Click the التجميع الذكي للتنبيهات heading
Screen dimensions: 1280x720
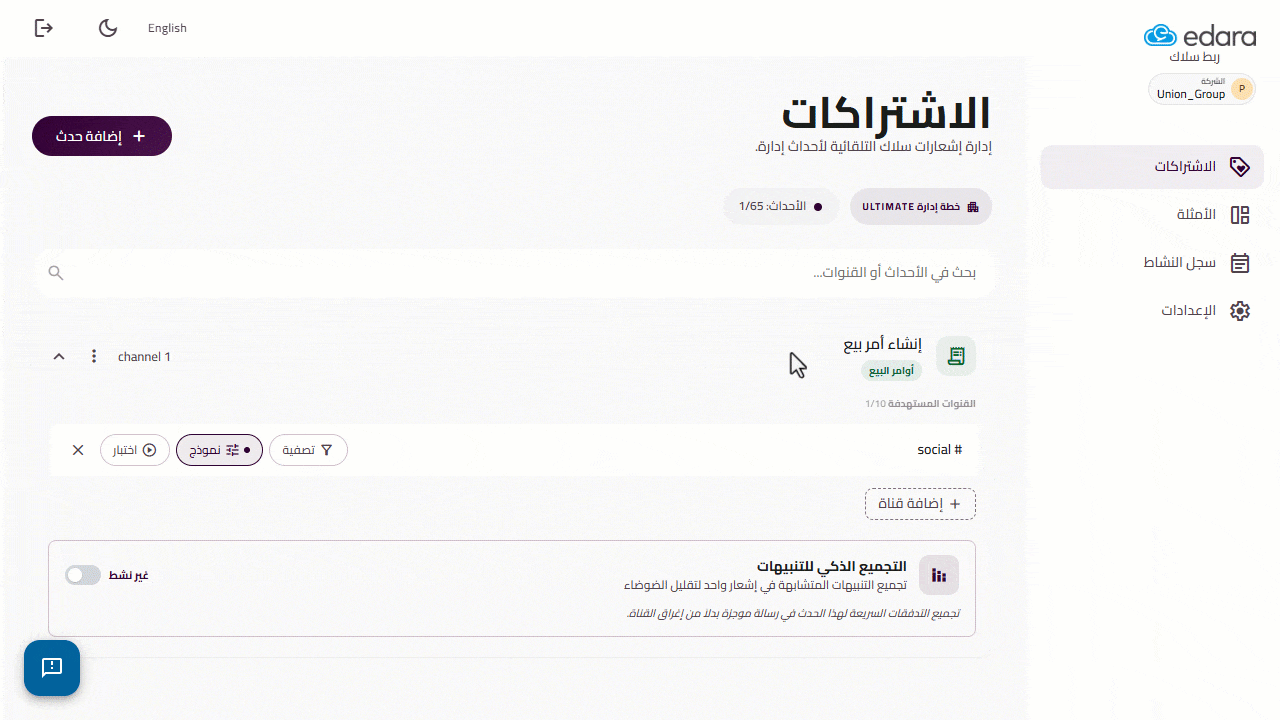coord(832,567)
